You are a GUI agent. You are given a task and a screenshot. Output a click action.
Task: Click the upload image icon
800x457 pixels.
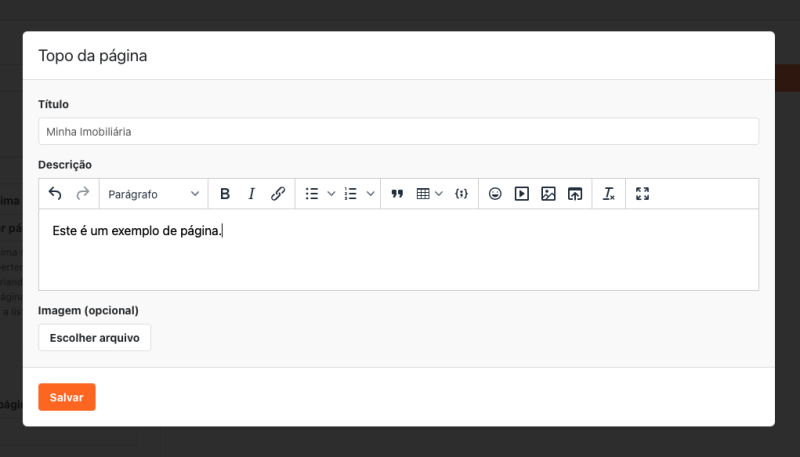pos(575,194)
